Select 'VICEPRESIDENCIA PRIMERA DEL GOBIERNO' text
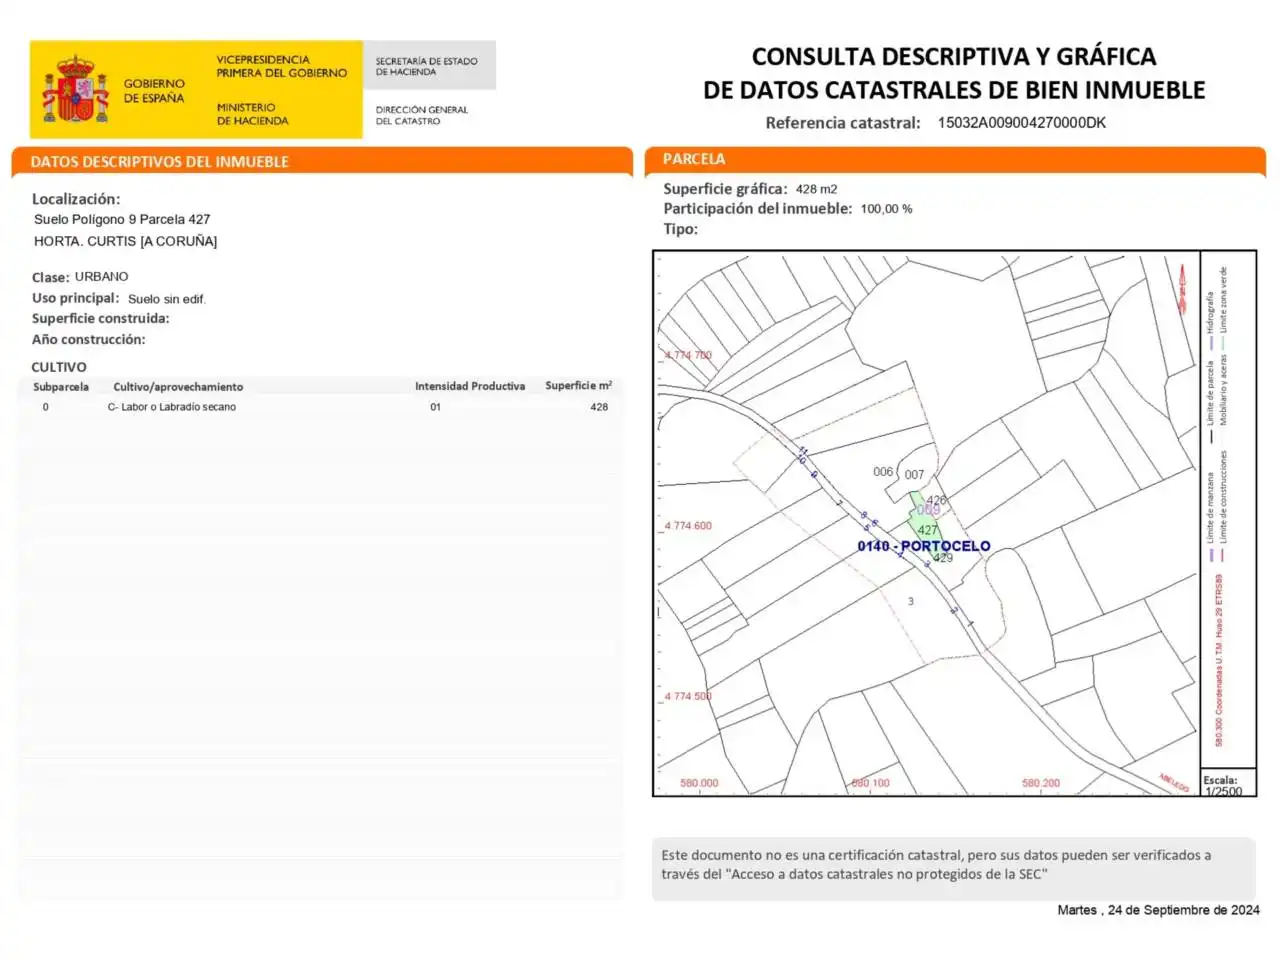Viewport: 1280px width, 960px height. click(x=282, y=66)
